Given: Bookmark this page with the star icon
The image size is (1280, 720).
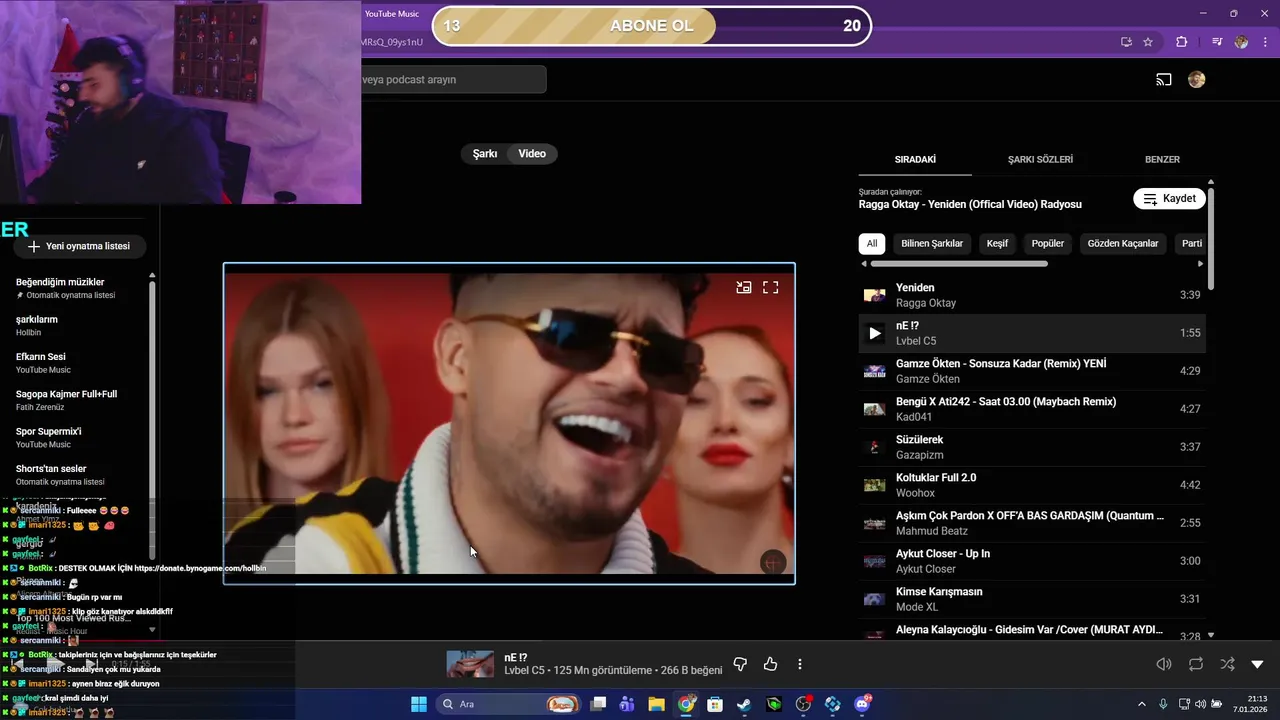Looking at the screenshot, I should click(x=1148, y=42).
